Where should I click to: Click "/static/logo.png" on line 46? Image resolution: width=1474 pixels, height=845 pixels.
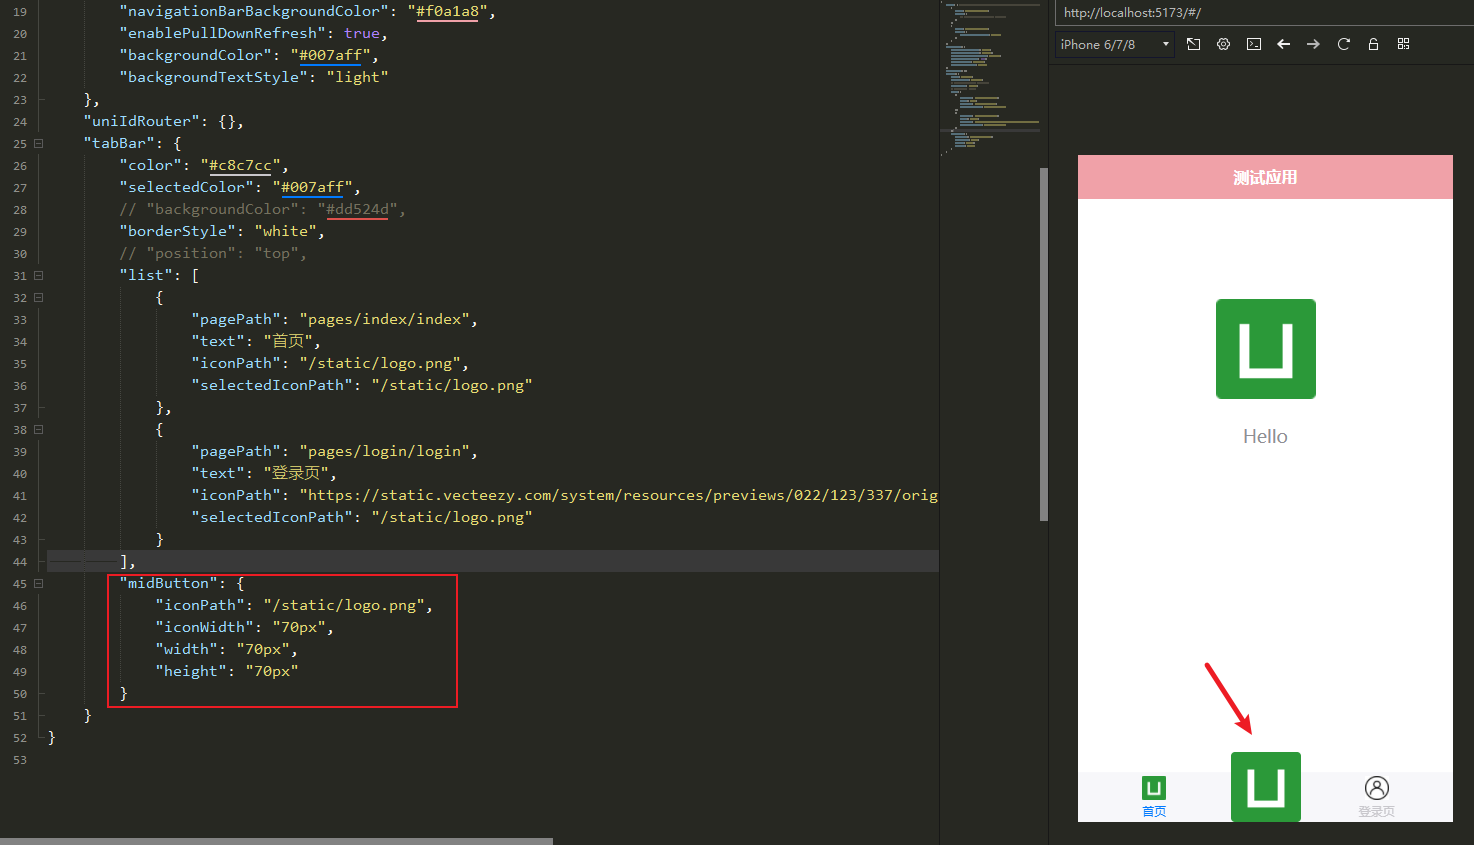coord(344,605)
